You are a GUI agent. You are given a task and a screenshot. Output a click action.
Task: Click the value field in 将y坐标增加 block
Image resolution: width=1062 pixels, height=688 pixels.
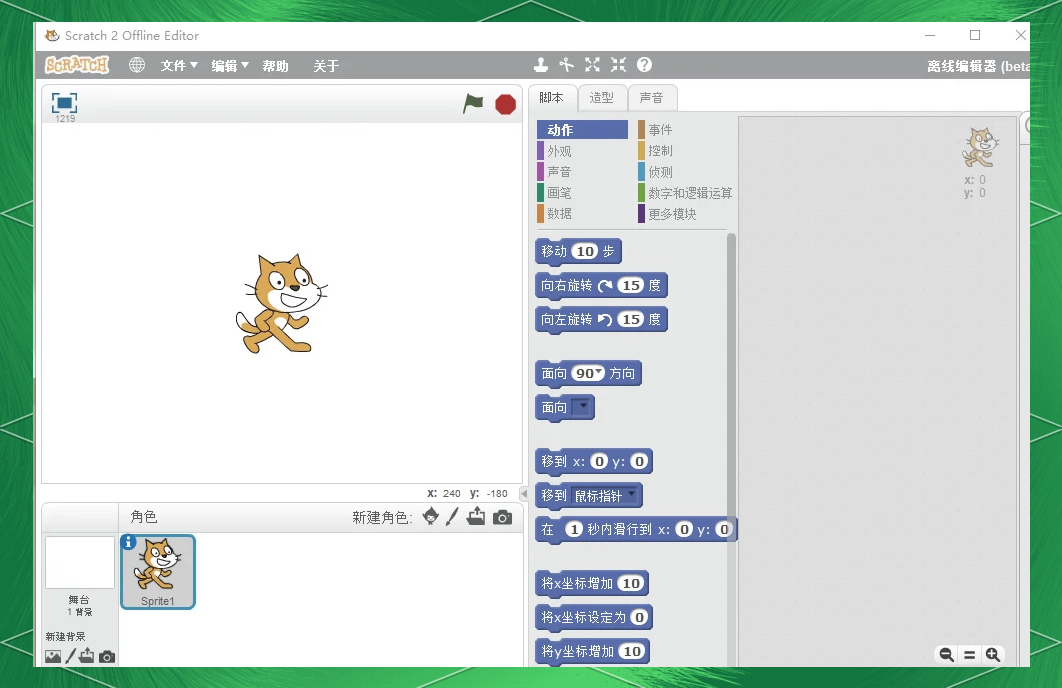[x=632, y=651]
